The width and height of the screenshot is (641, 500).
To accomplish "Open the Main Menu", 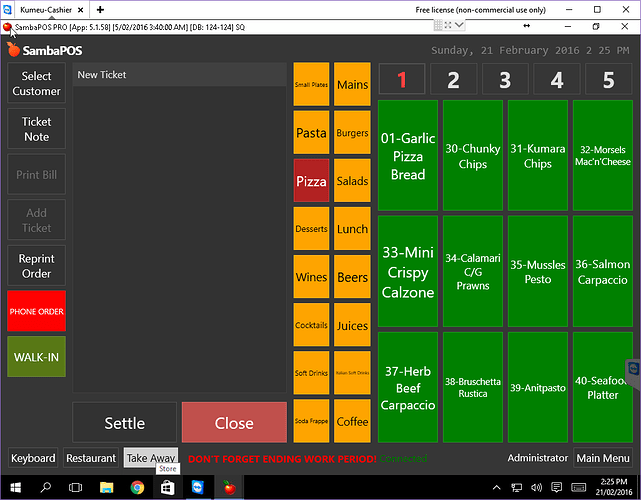I will tap(602, 458).
